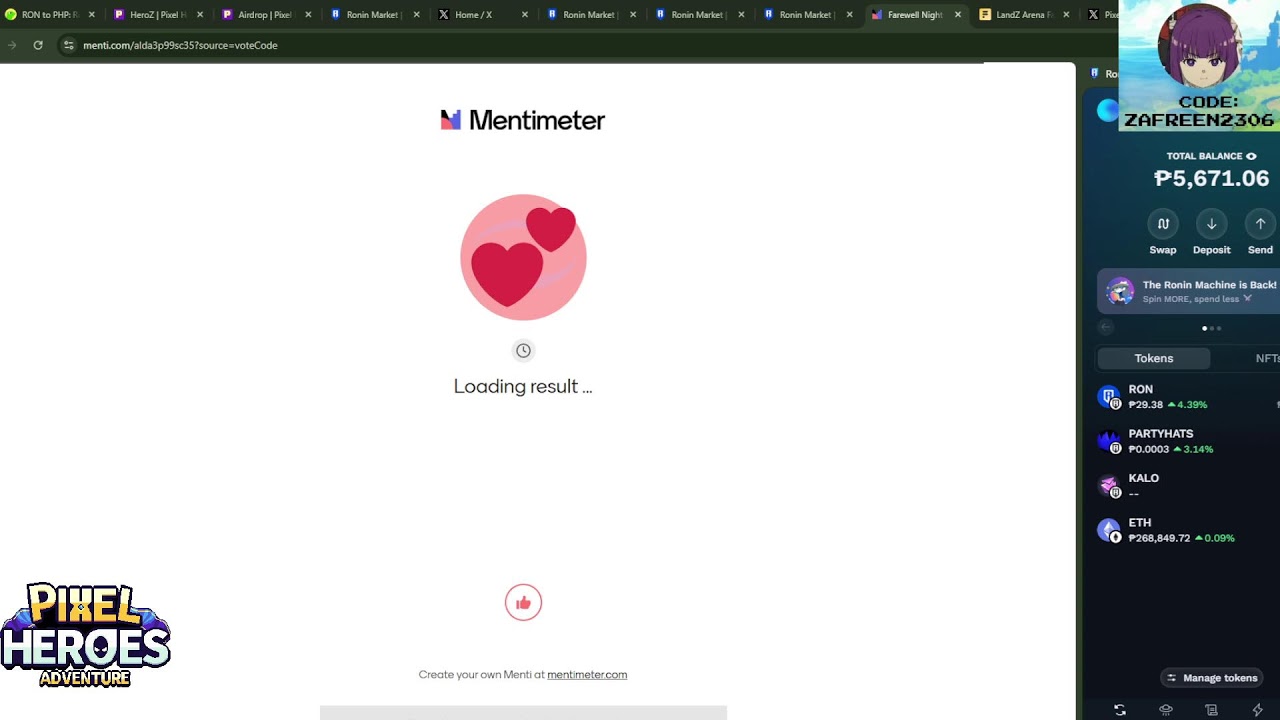This screenshot has width=1280, height=720.
Task: Click the RON 4.39% change value
Action: 1188,405
